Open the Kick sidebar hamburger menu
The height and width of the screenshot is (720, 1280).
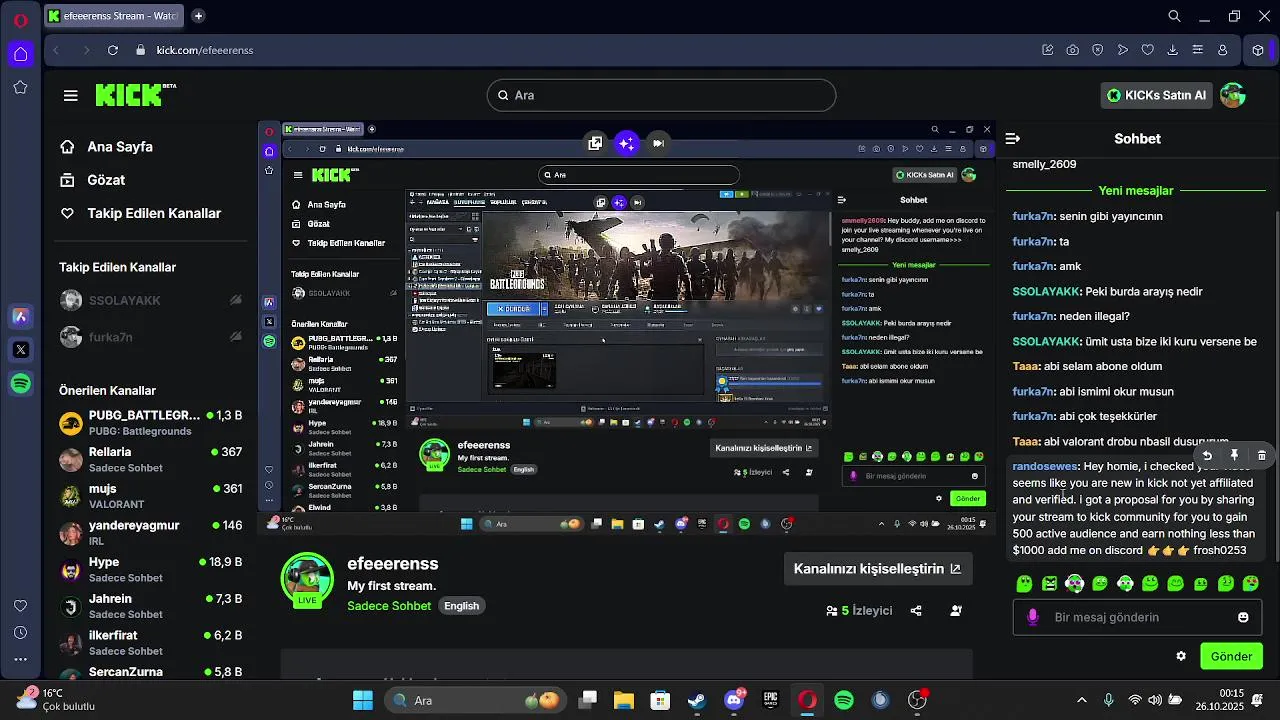coord(70,96)
